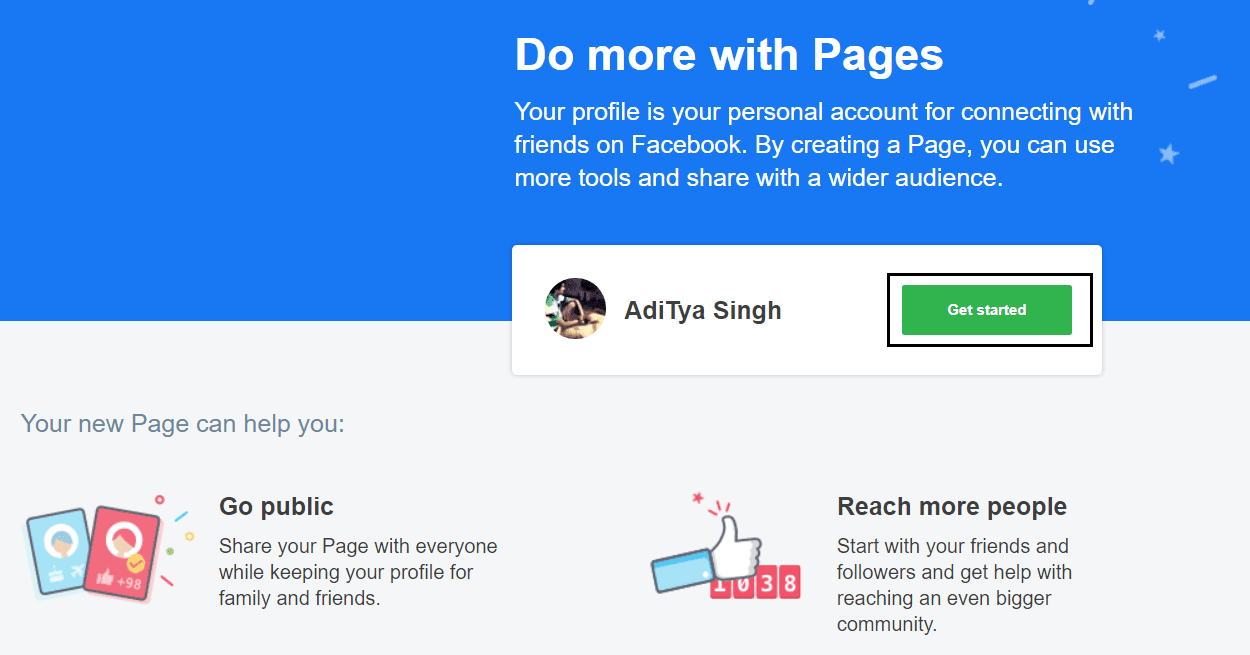Click the Reach more people heading
1250x655 pixels.
(x=952, y=506)
